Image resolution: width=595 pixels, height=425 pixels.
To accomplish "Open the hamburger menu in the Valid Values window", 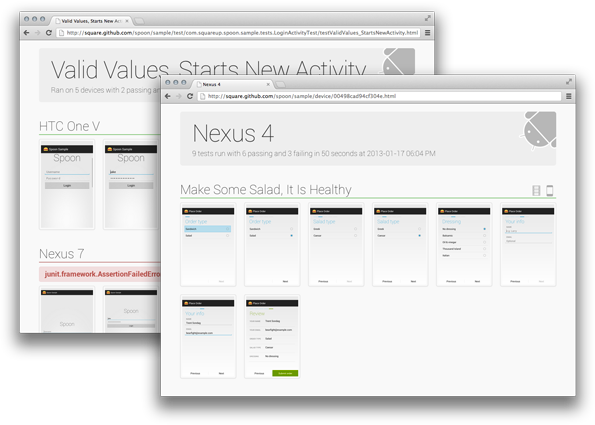I will (x=427, y=33).
